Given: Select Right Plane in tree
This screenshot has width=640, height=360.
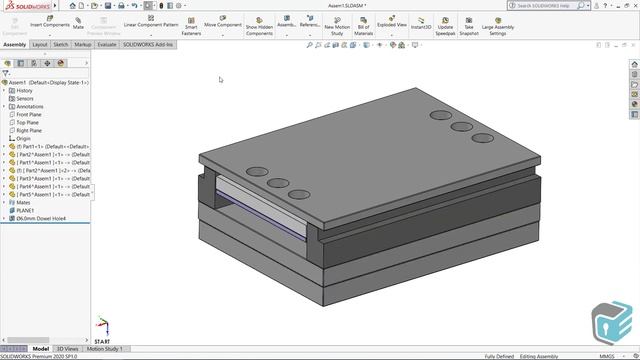Looking at the screenshot, I should point(25,131).
